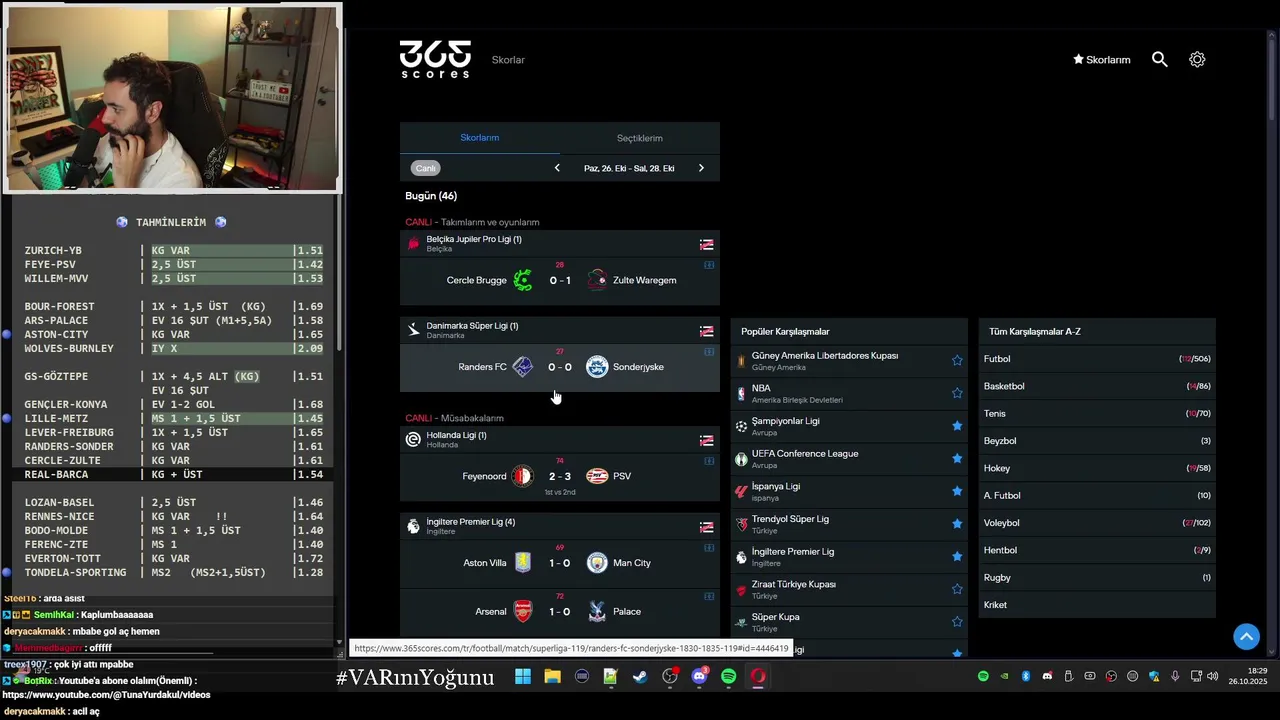Screen dimensions: 1280x720
Task: Click the Crystal Palace team crest
Action: 597,611
